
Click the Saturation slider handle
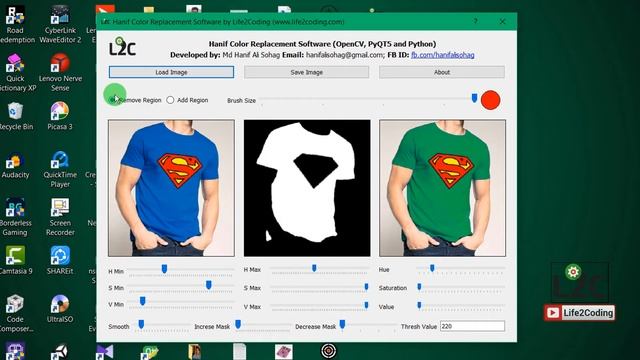(419, 287)
